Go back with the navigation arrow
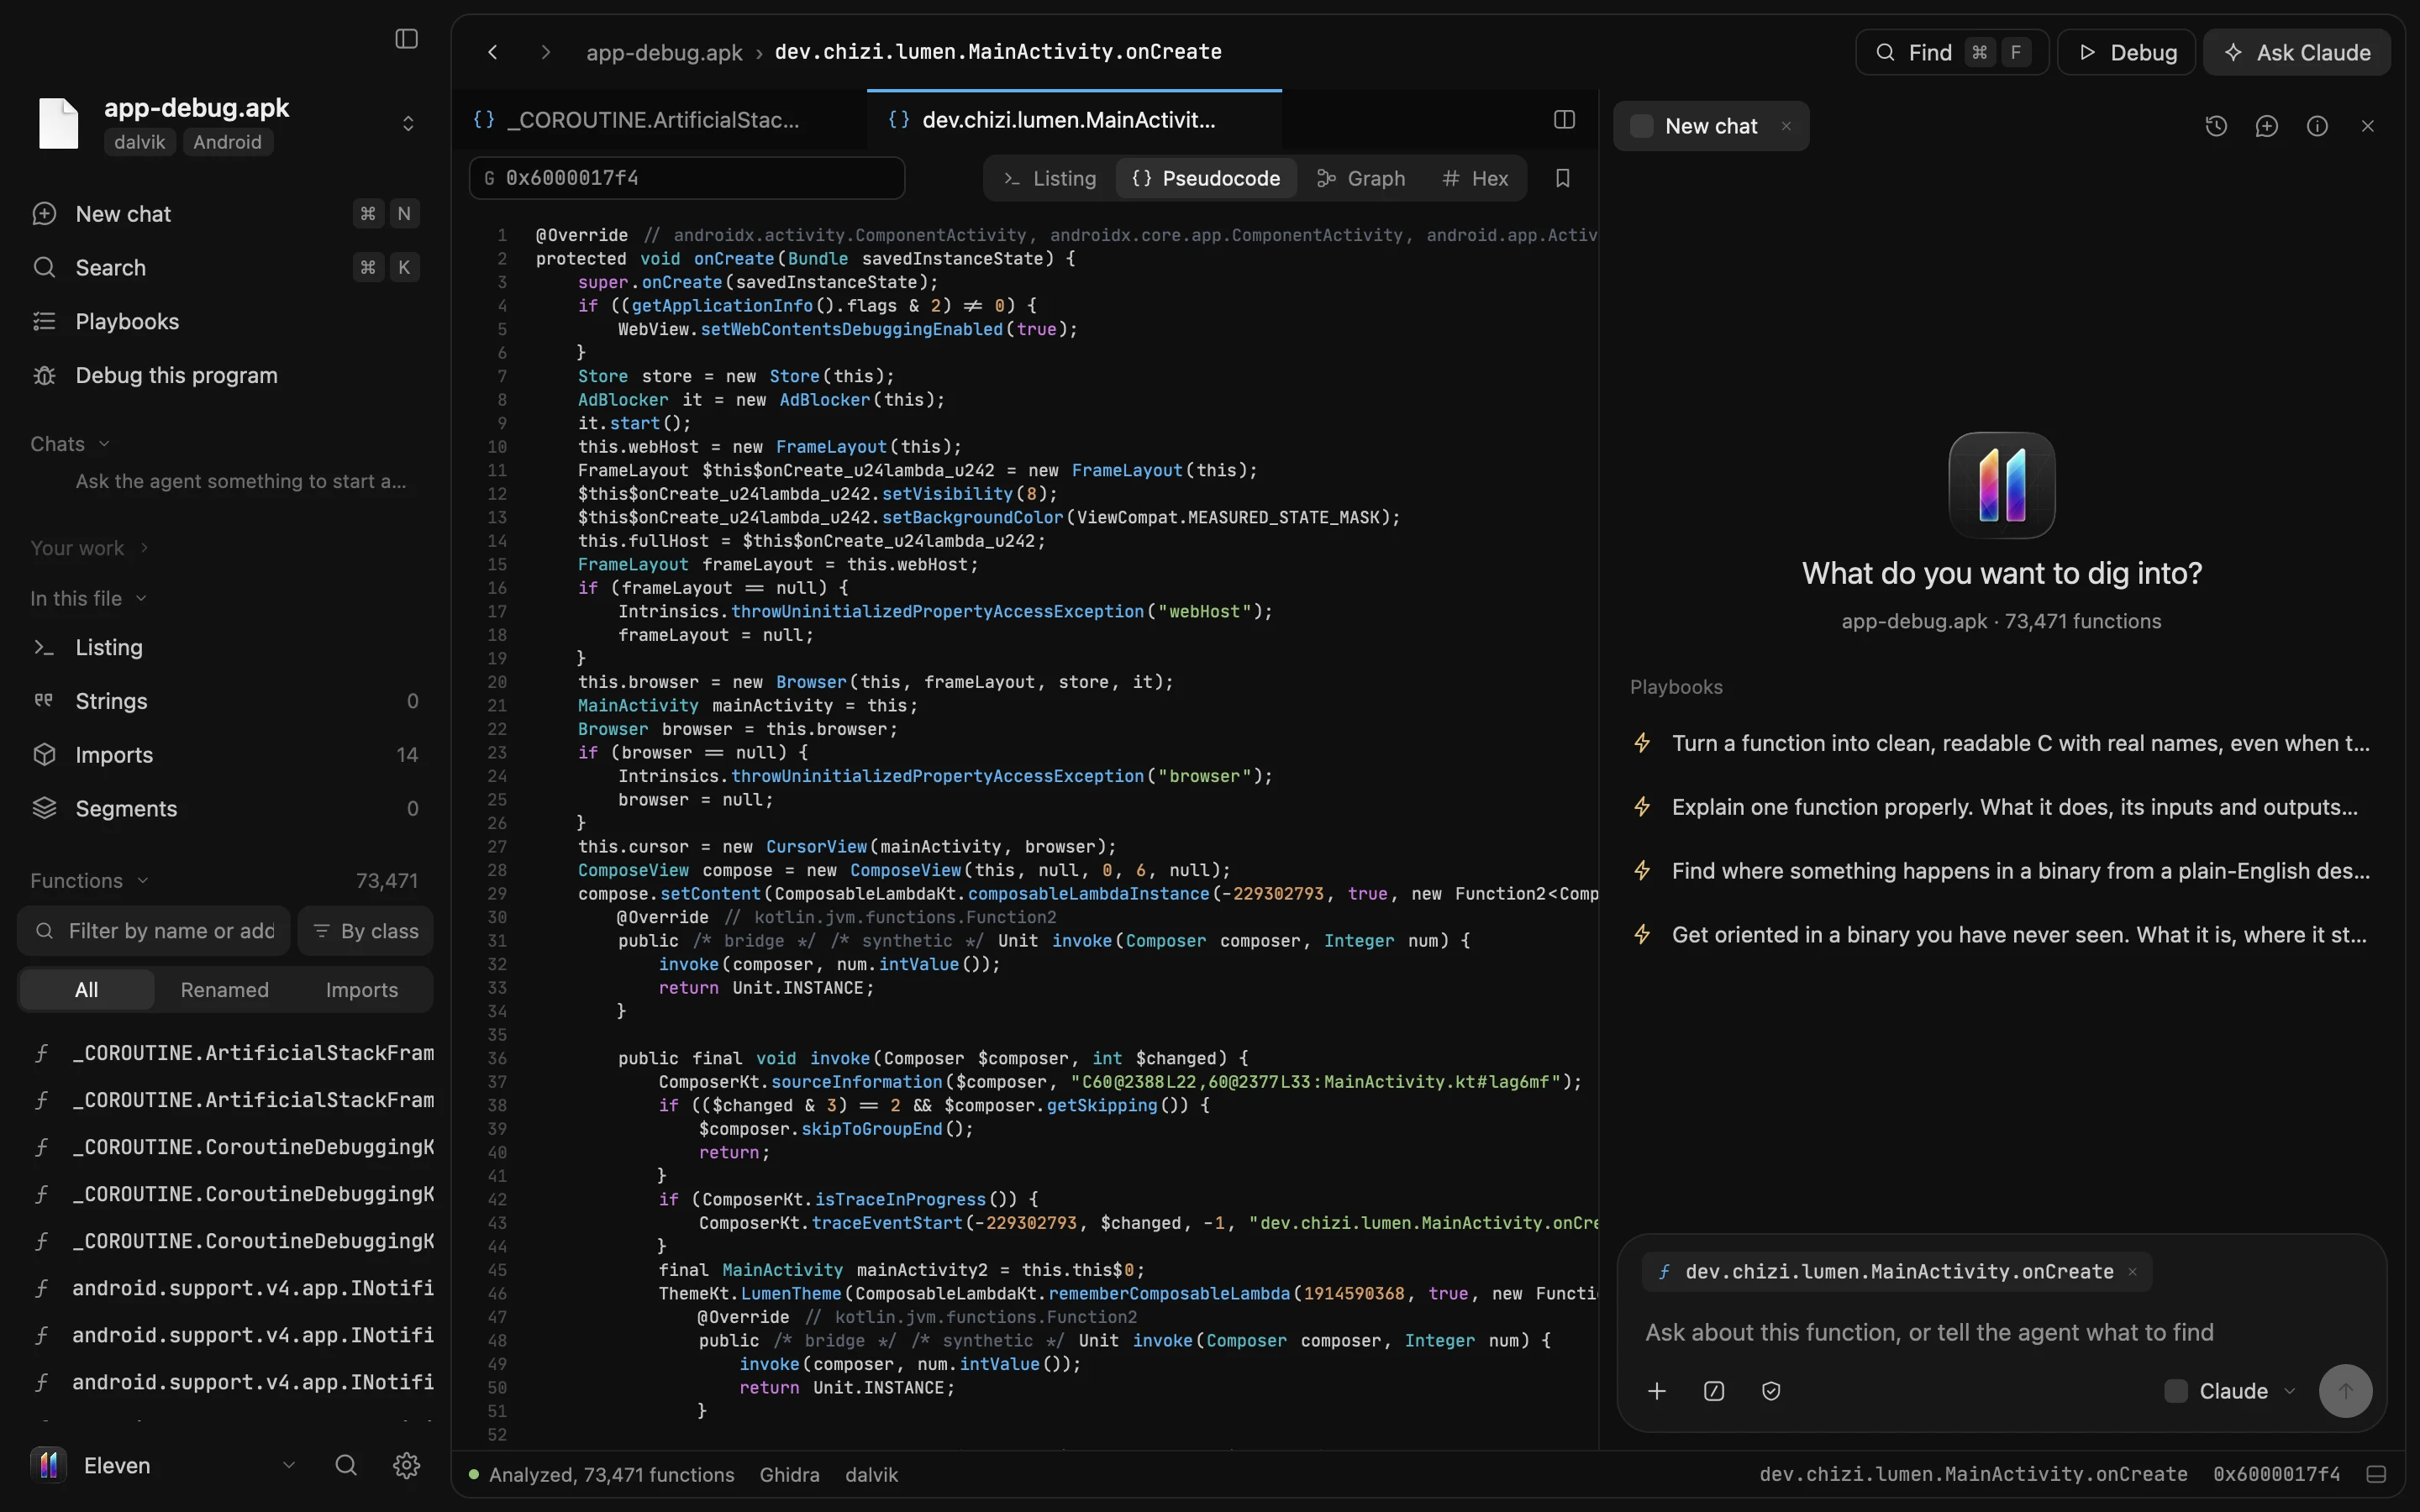This screenshot has width=2420, height=1512. coord(493,52)
